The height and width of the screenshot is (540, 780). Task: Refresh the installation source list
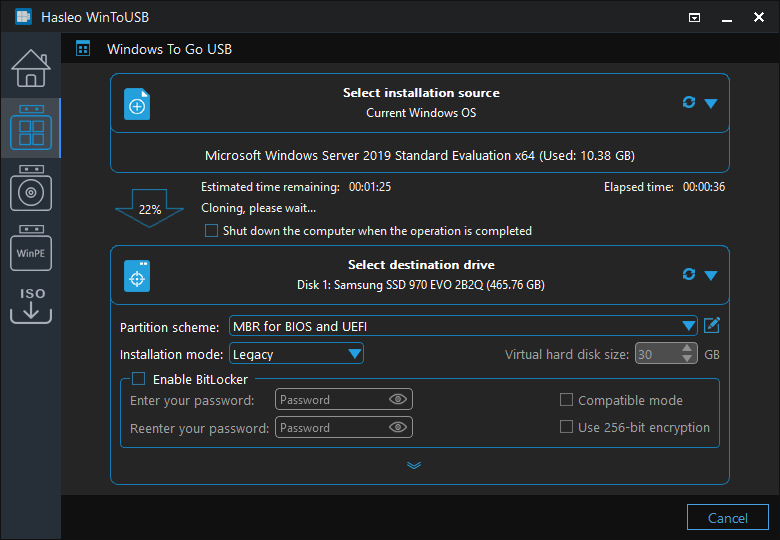pyautogui.click(x=688, y=102)
